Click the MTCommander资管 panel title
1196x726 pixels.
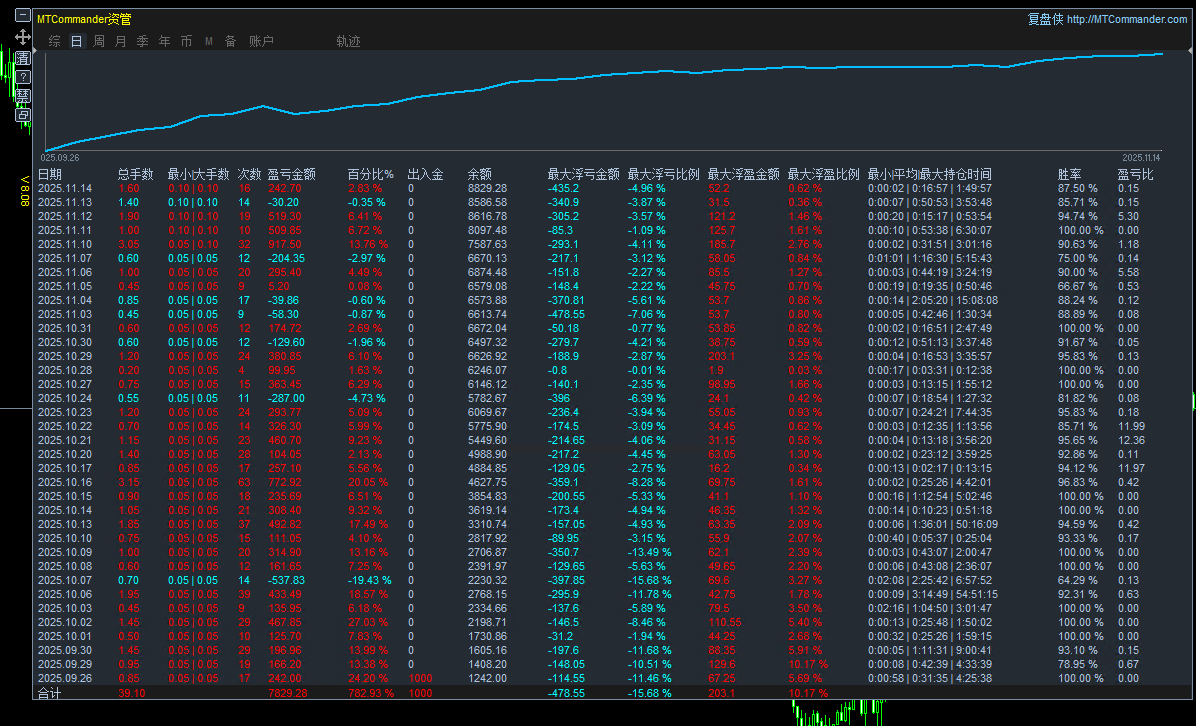[84, 19]
